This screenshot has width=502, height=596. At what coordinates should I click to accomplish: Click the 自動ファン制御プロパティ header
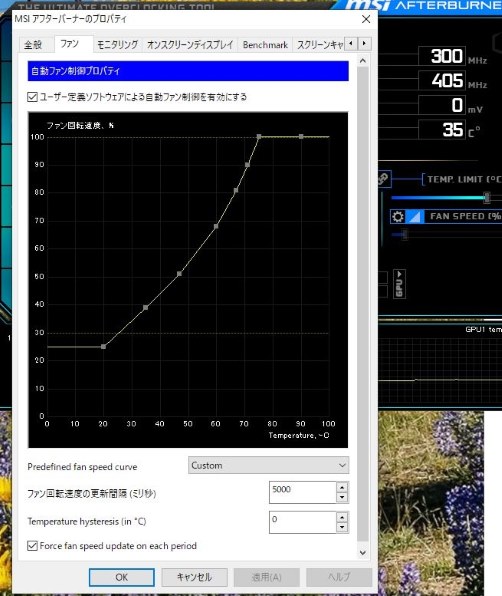(188, 71)
